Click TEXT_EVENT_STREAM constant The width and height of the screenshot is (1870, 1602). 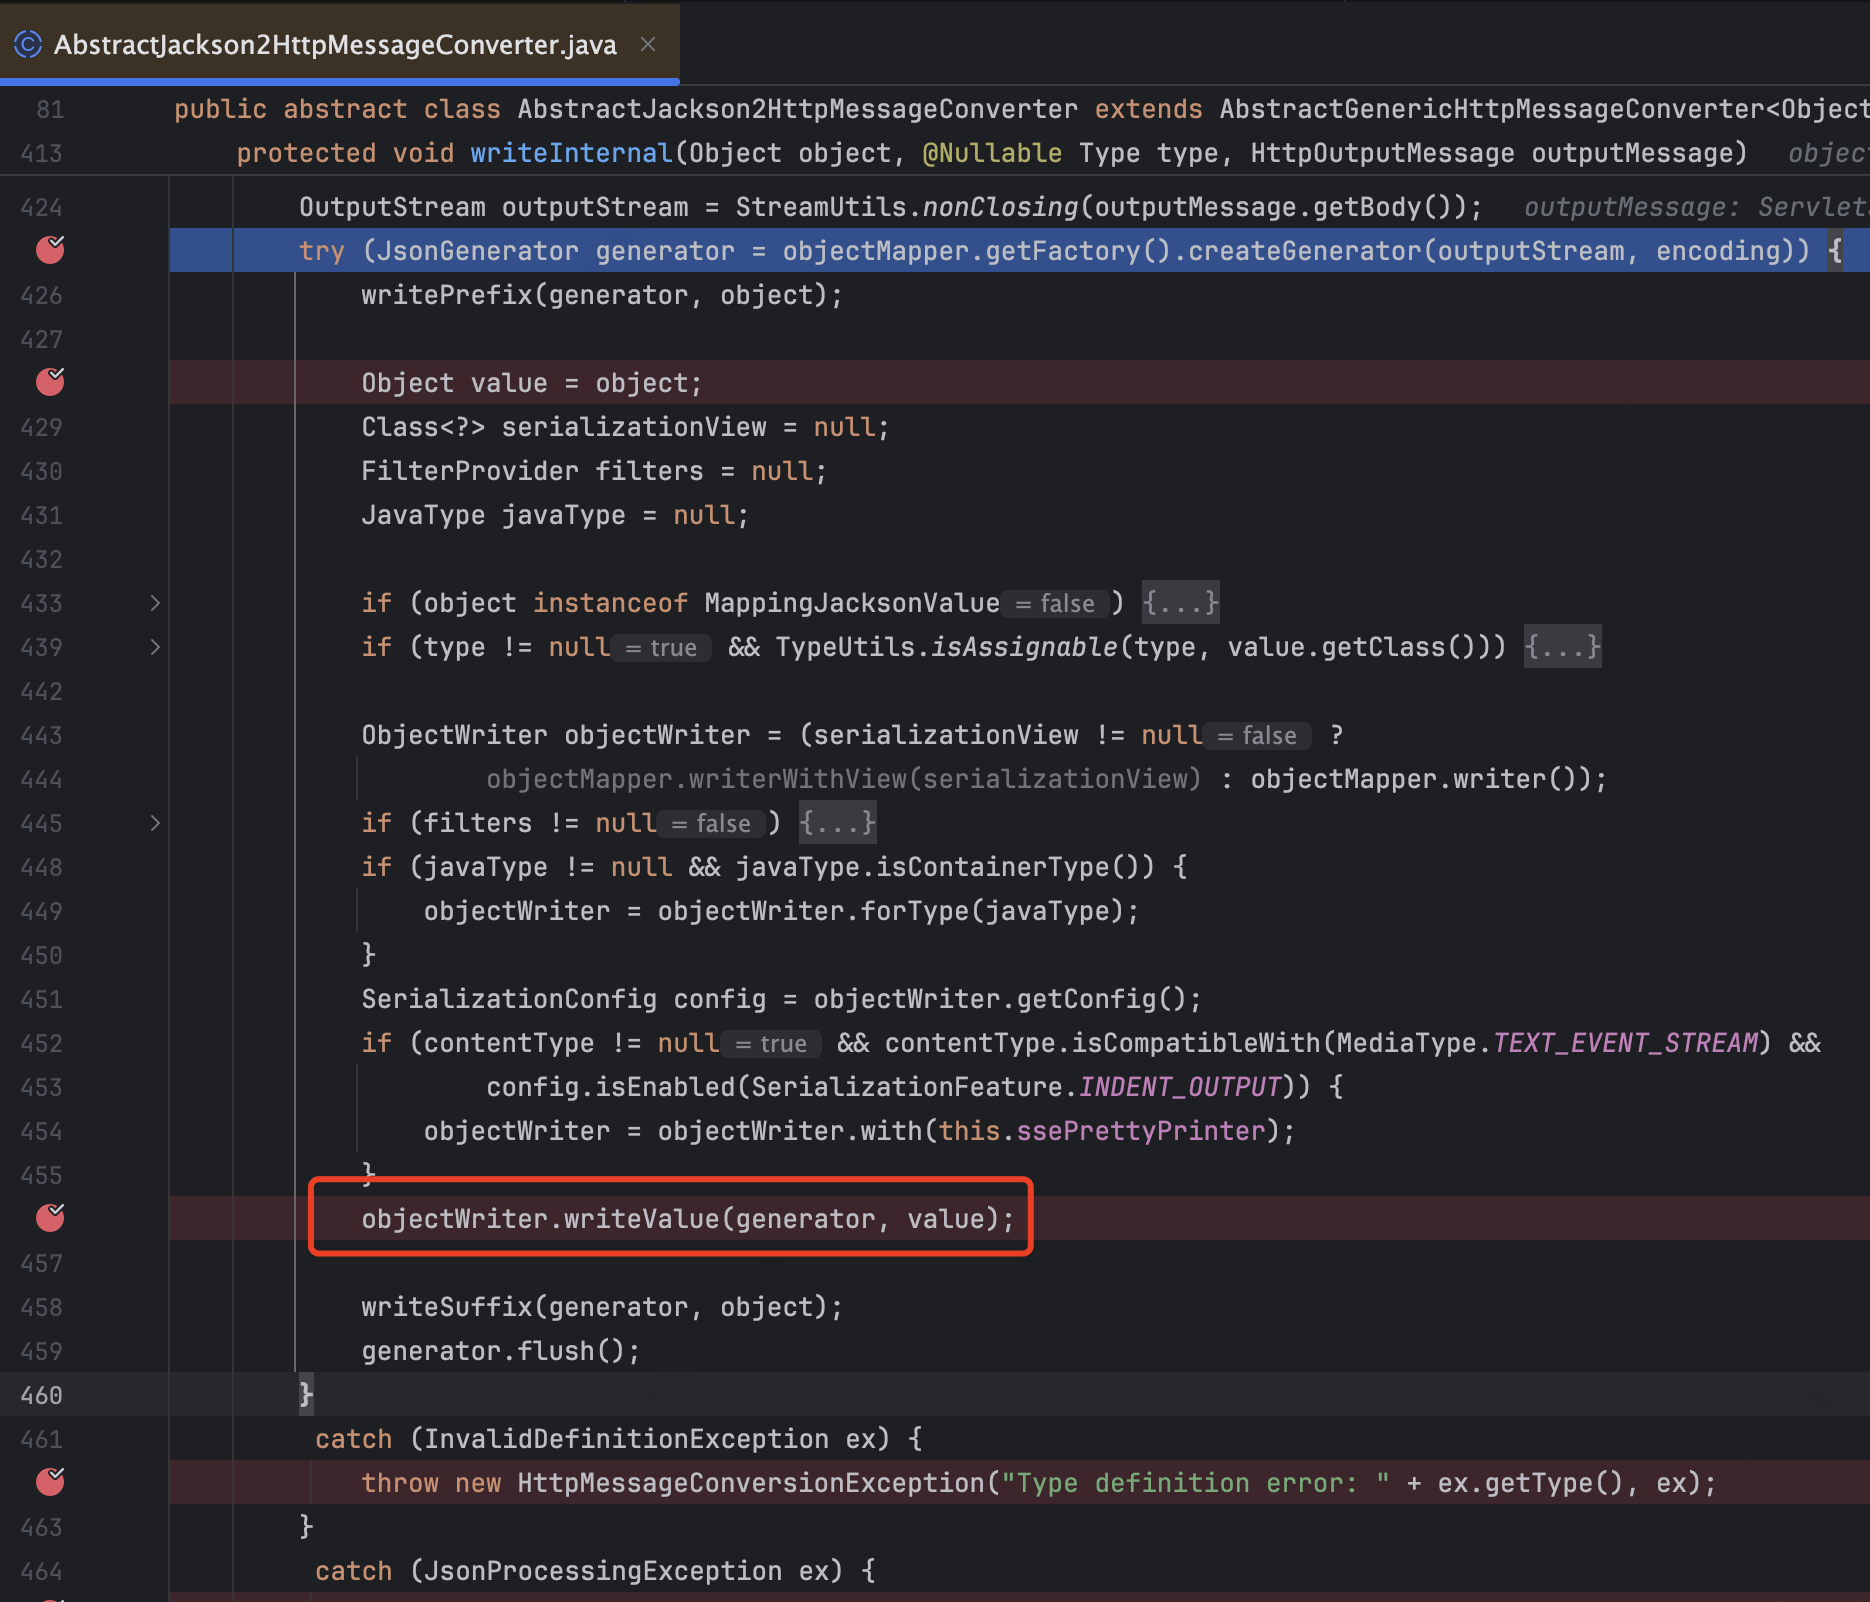(x=1625, y=1043)
